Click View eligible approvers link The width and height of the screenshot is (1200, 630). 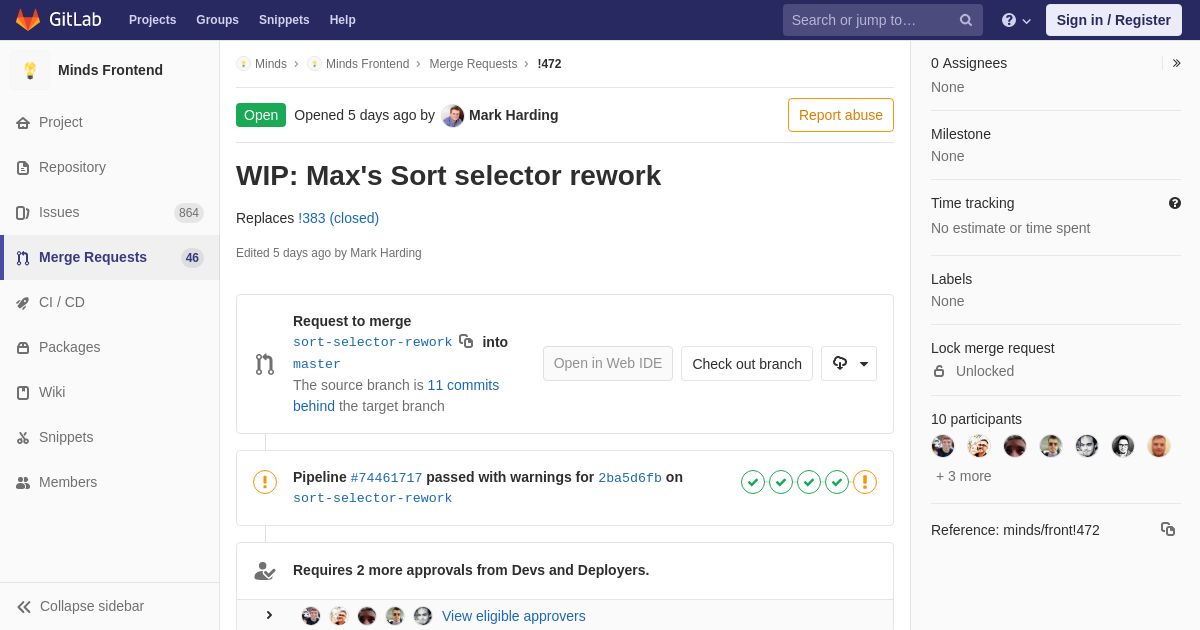[x=514, y=616]
